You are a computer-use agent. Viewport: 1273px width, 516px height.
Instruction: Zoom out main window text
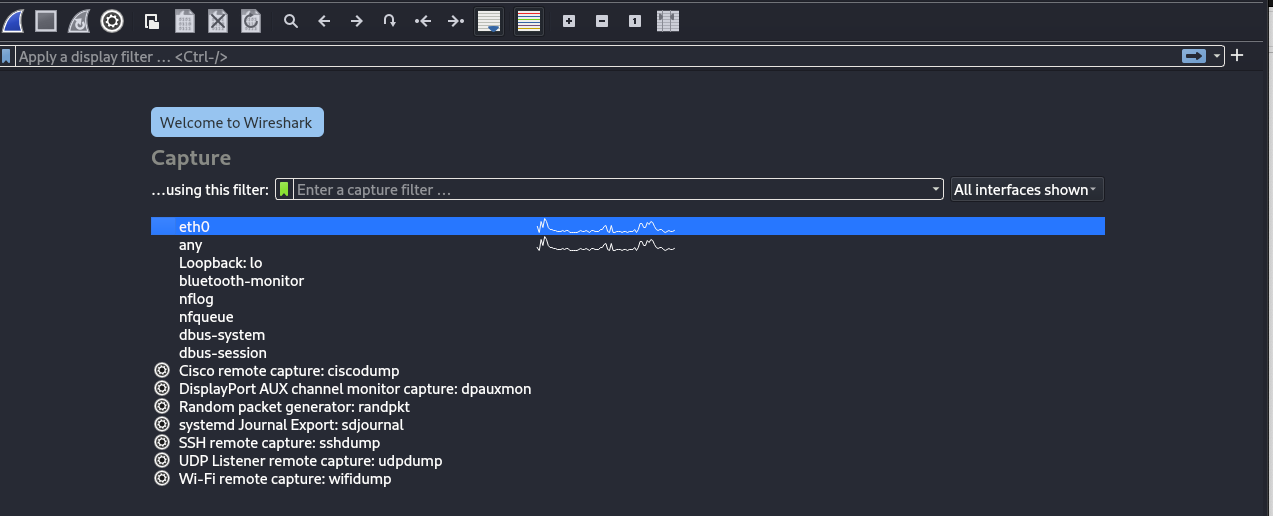click(x=602, y=20)
